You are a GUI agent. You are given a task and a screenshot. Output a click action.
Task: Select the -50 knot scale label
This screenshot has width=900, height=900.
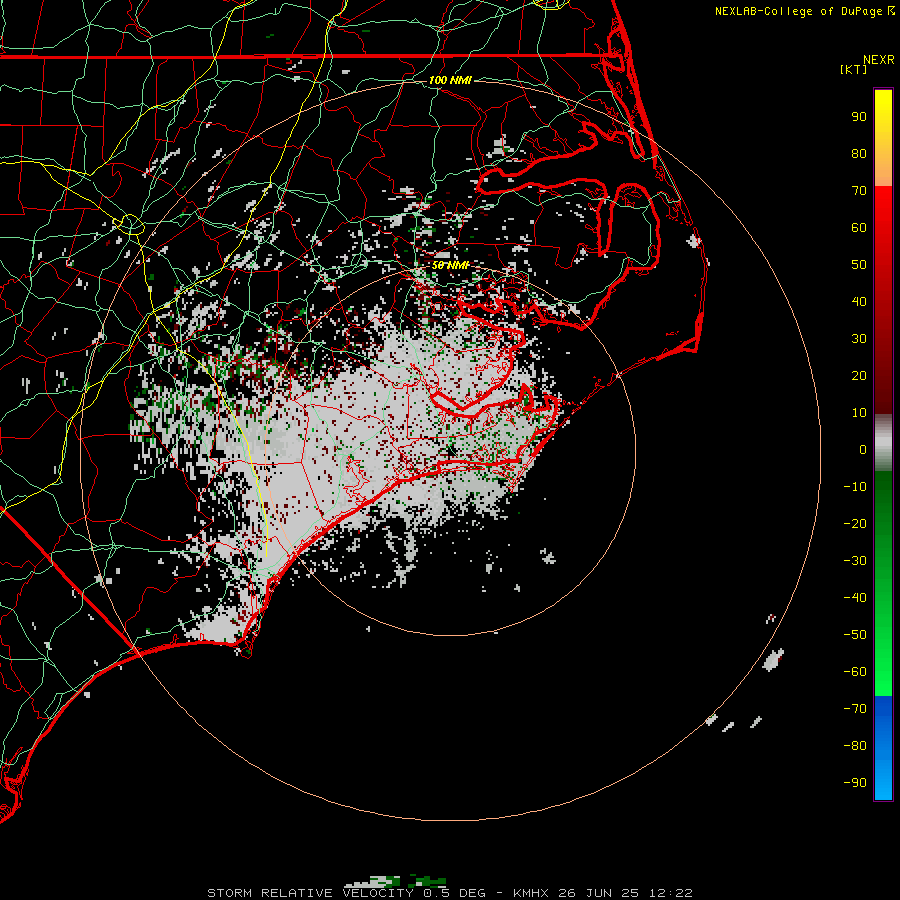tap(855, 635)
